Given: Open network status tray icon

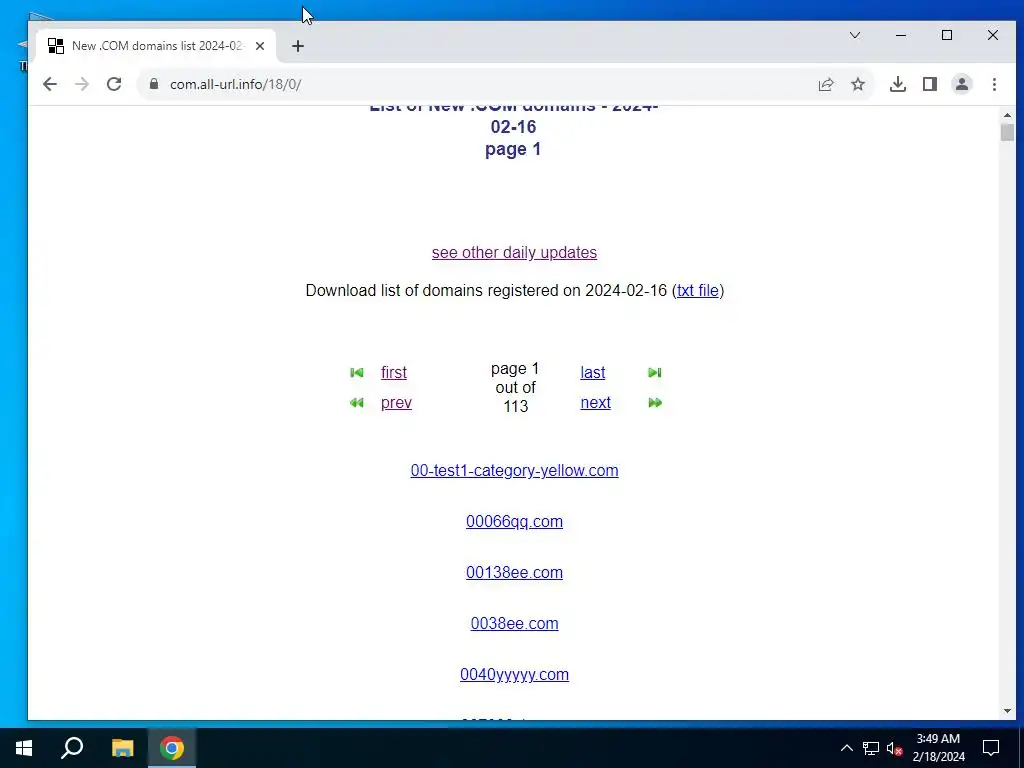Looking at the screenshot, I should click(x=871, y=748).
